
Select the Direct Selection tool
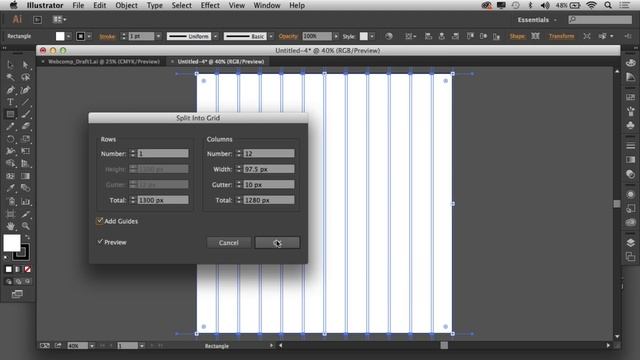click(26, 64)
